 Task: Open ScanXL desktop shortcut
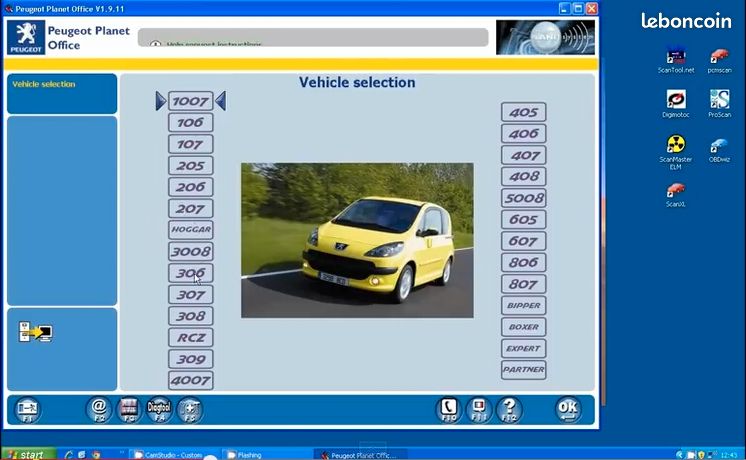click(676, 195)
